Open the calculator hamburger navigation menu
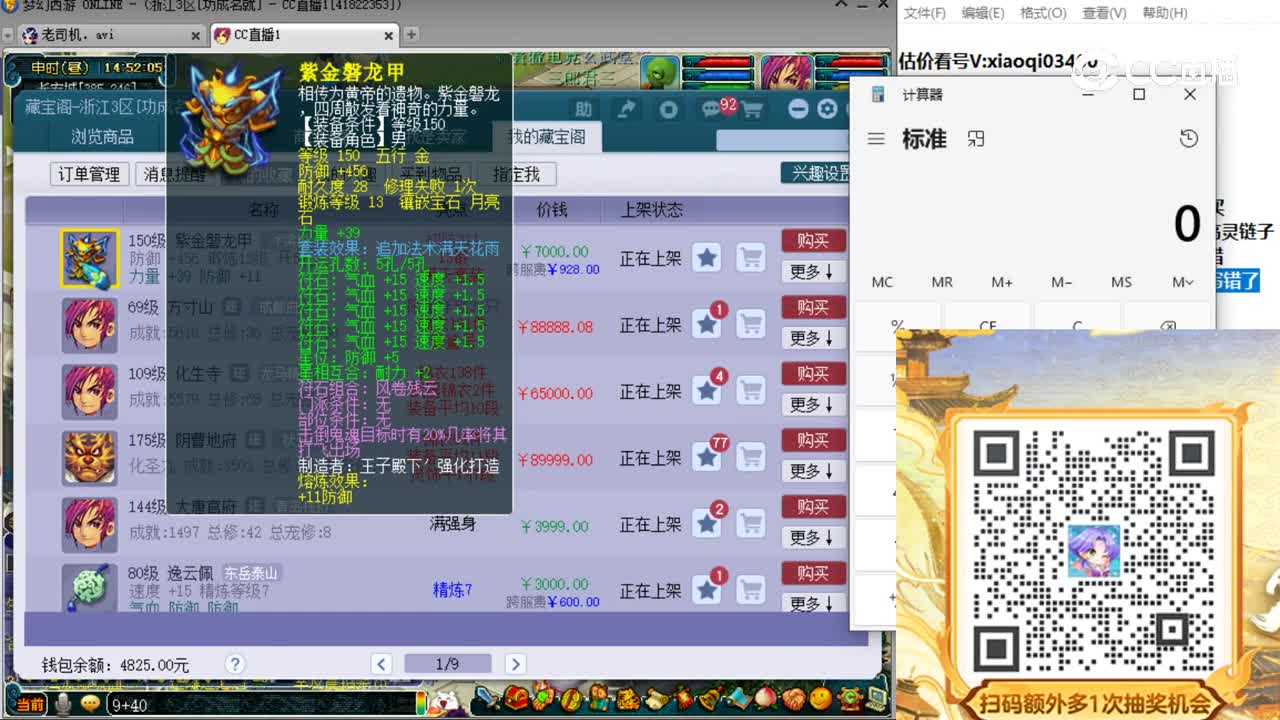 (876, 139)
